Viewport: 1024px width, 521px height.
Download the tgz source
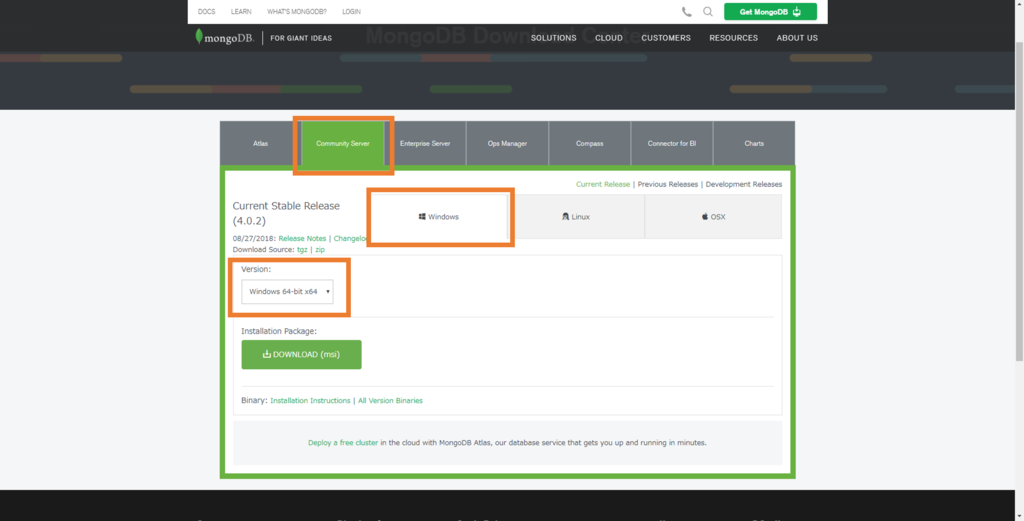click(302, 249)
